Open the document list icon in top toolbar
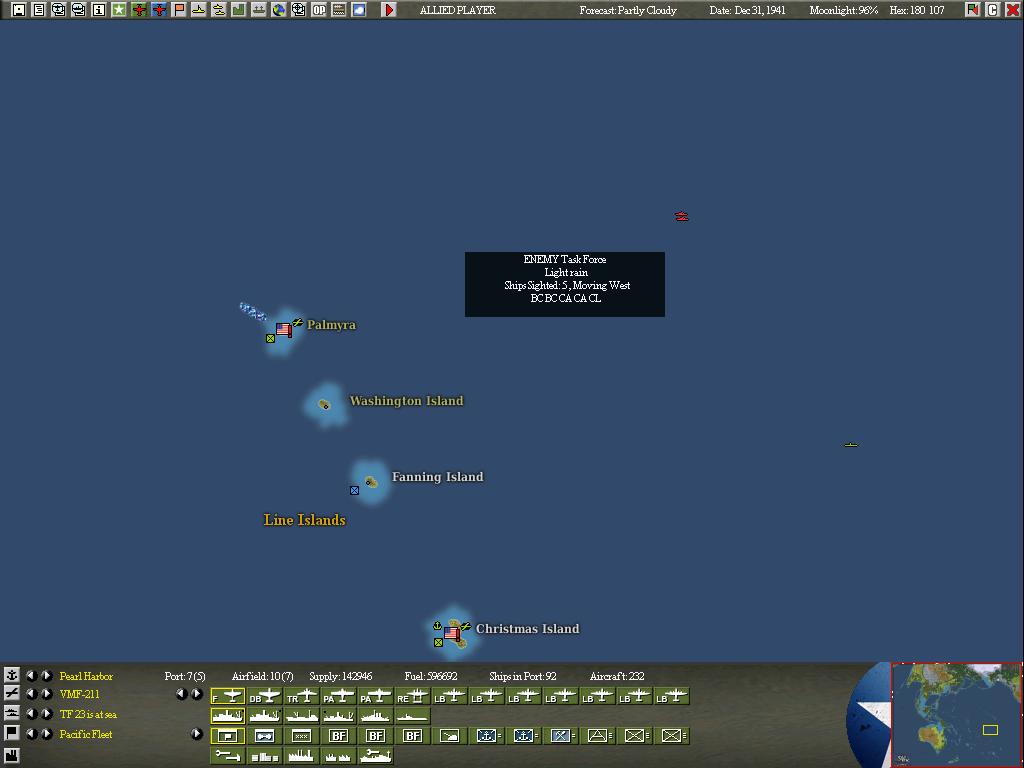 click(x=39, y=10)
